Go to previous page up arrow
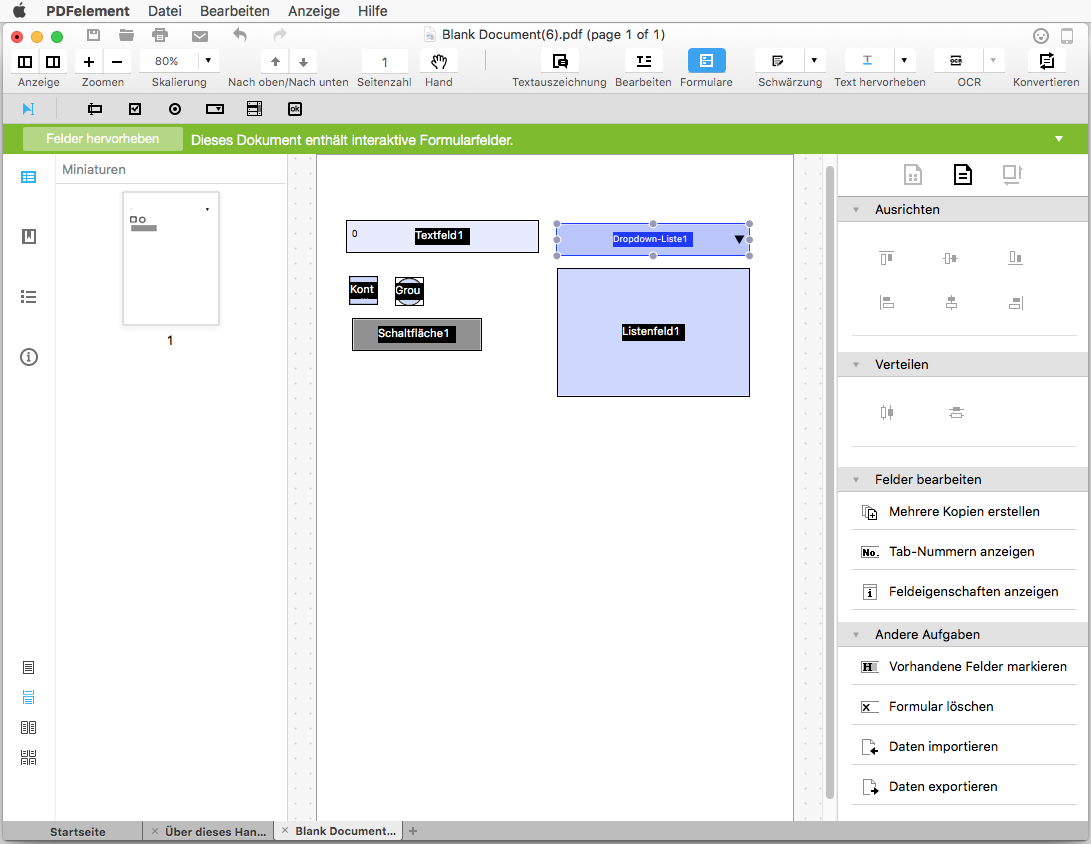 tap(276, 62)
